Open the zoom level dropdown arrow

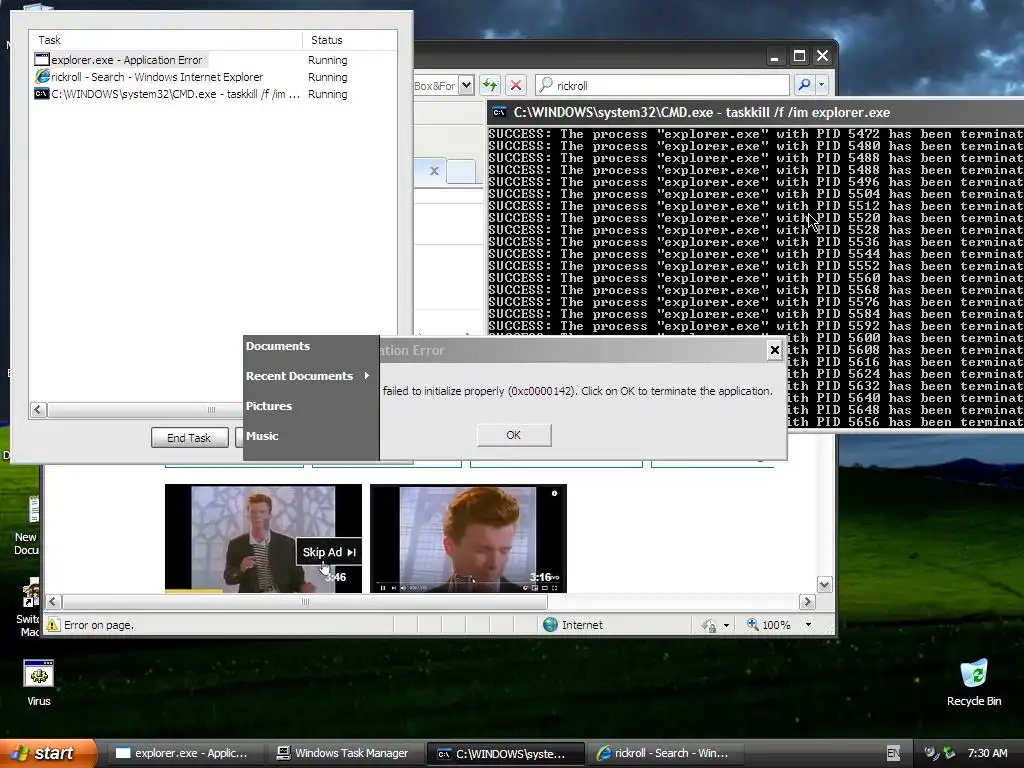point(808,625)
